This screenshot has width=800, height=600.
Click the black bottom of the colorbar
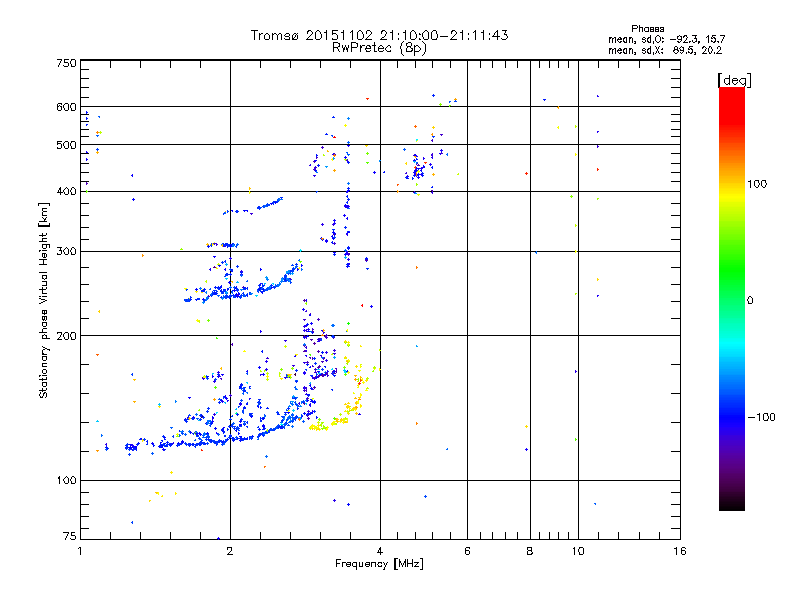tap(732, 503)
